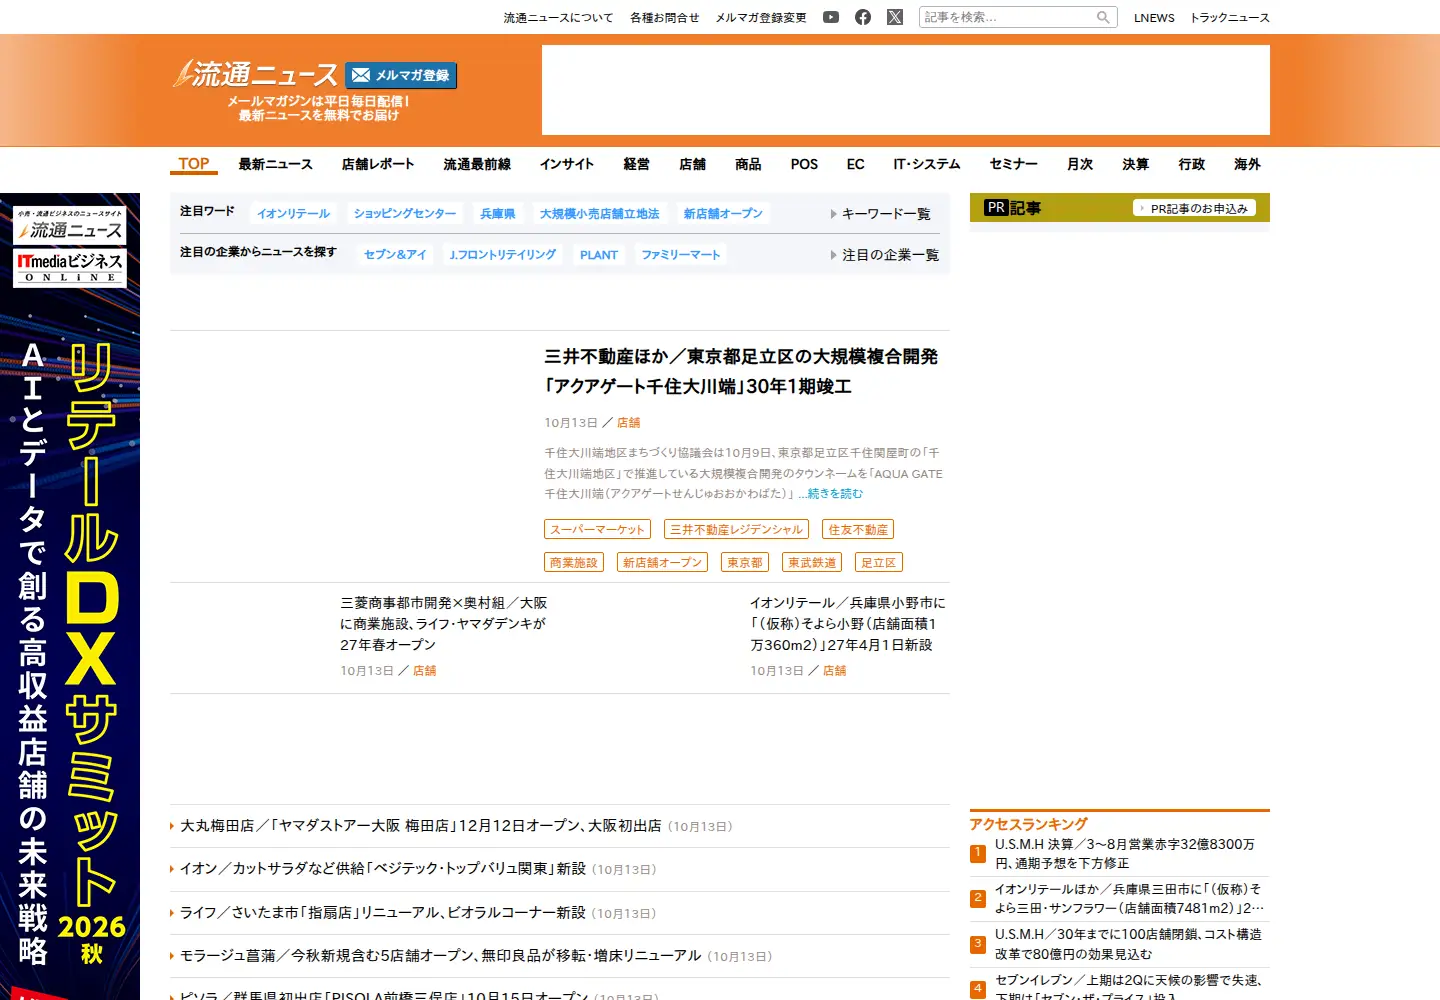Open the イオン カットサラダ ベジテック article
The width and height of the screenshot is (1440, 1000).
pyautogui.click(x=383, y=869)
